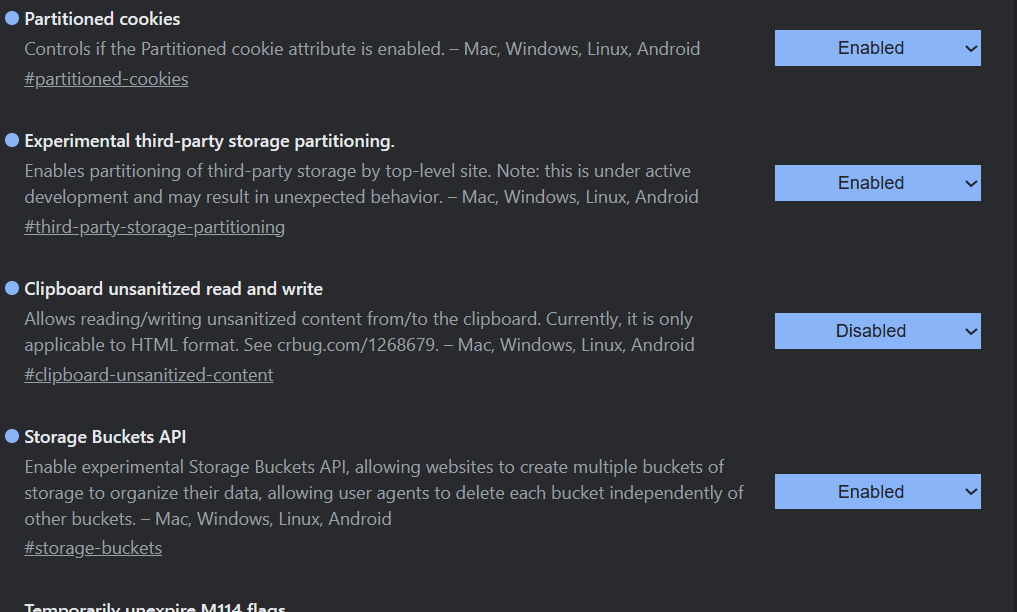Click the blue dot beside Experimental third-party storage partitioning
Screen dimensions: 1017x612
point(12,140)
